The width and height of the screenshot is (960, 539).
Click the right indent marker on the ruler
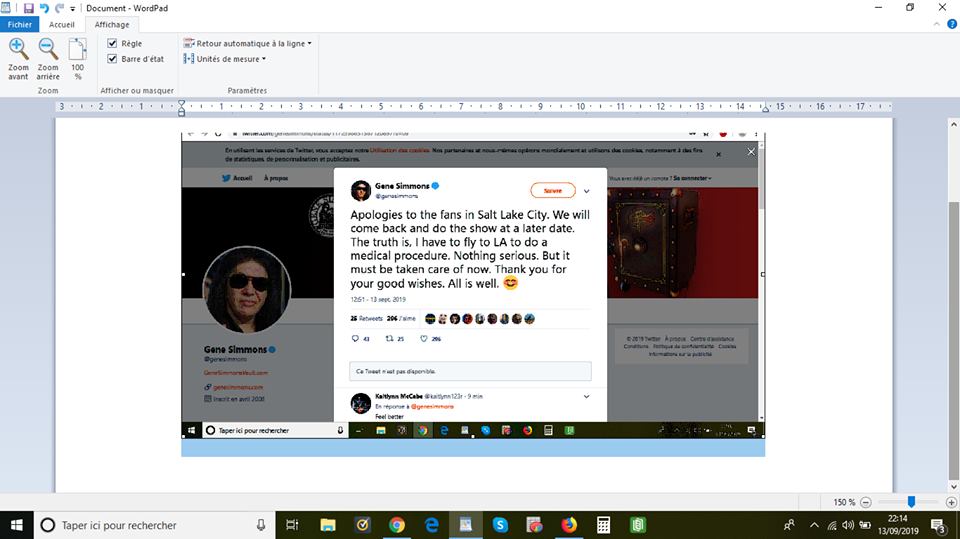(765, 109)
